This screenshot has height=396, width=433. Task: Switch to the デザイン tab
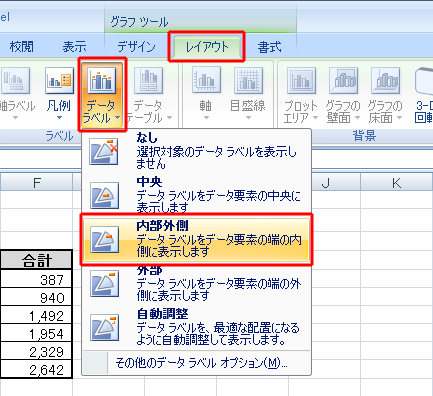tap(136, 47)
